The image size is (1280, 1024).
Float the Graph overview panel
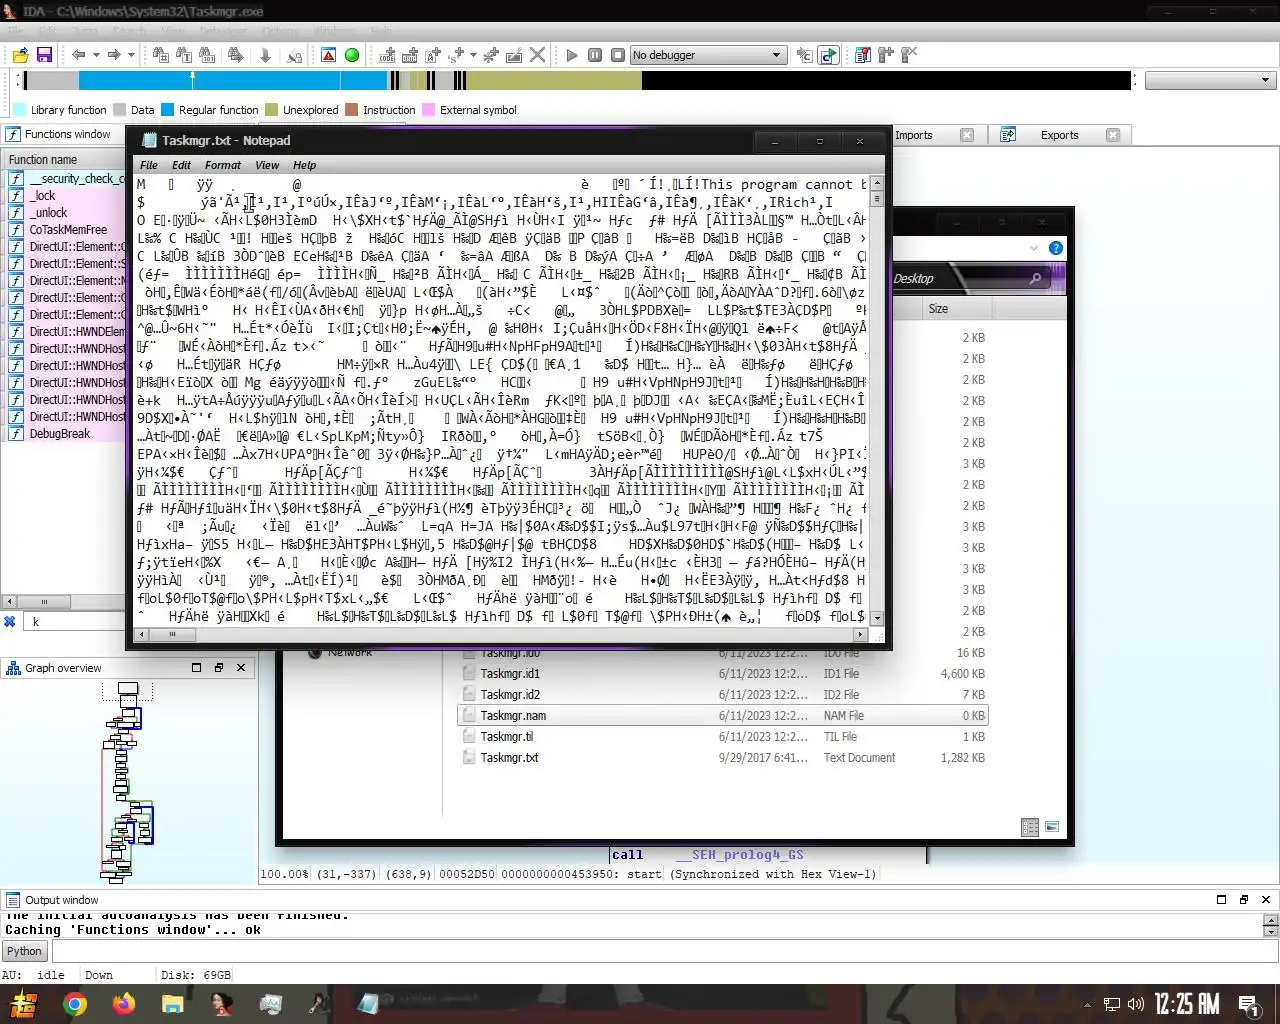(x=218, y=668)
